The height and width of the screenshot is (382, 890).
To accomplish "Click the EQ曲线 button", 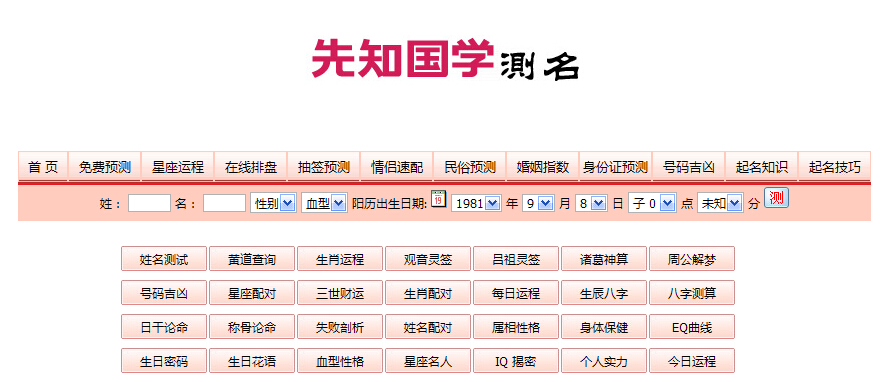I will tap(692, 327).
